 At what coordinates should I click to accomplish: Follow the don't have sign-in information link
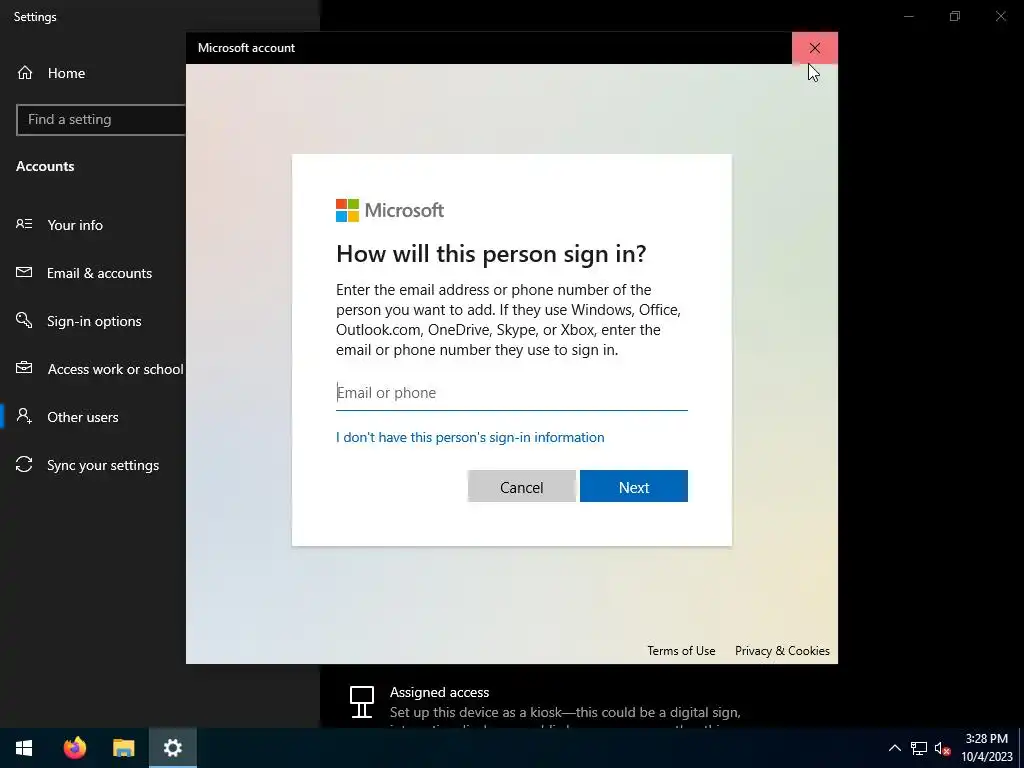pos(470,437)
